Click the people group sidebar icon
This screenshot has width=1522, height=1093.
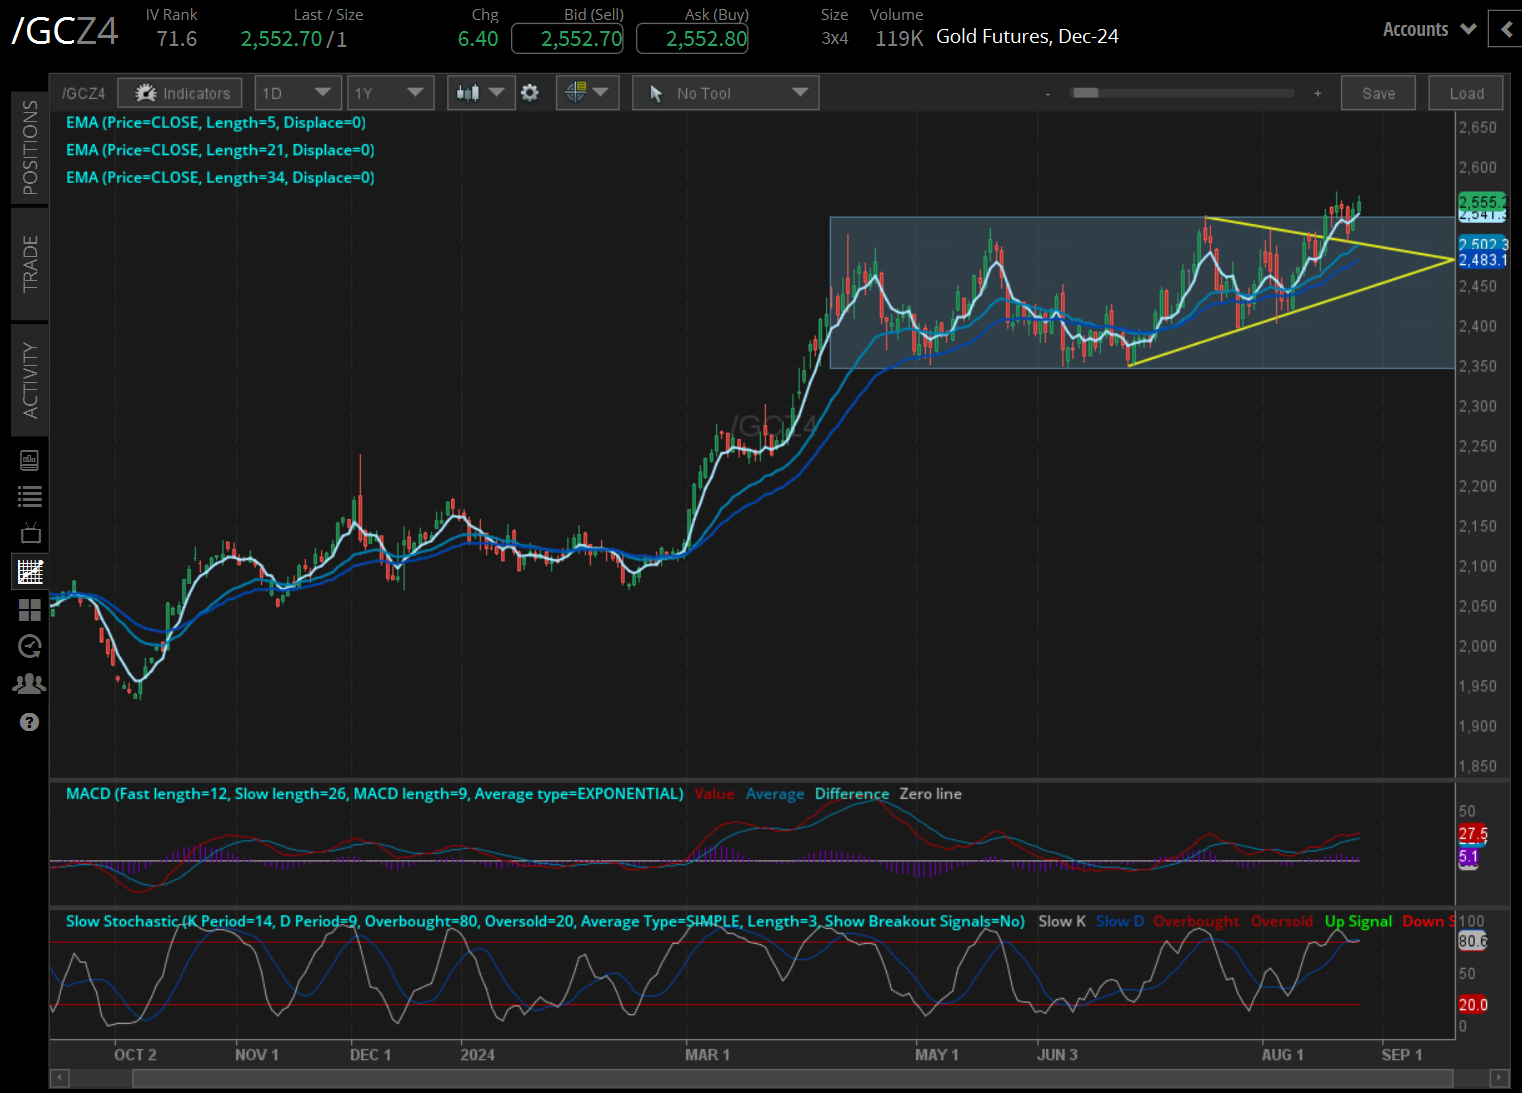pyautogui.click(x=30, y=684)
